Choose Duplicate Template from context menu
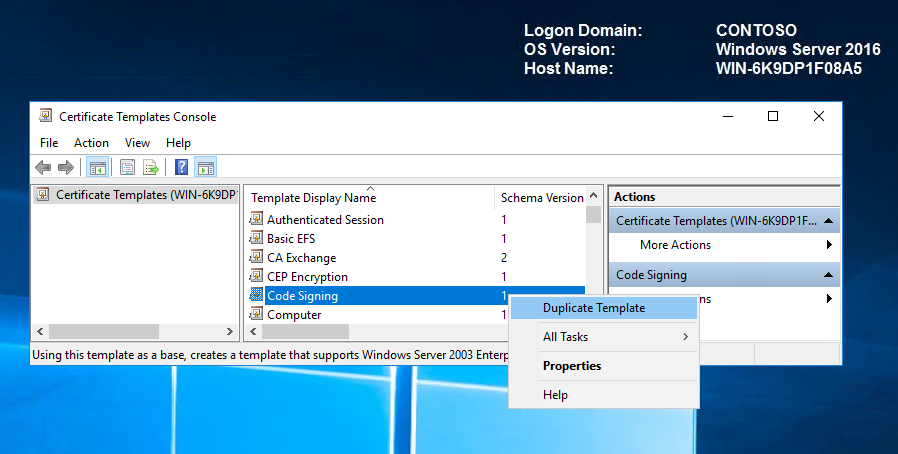 tap(604, 308)
